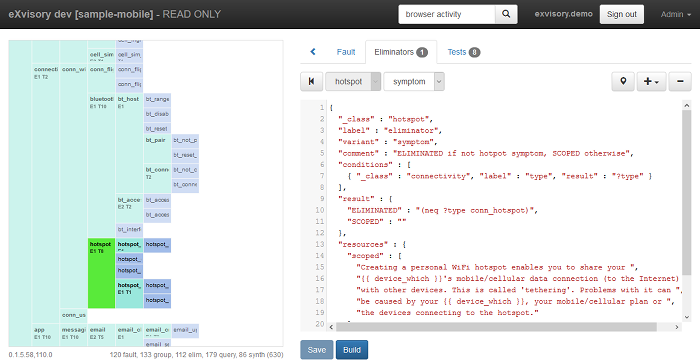Viewport: 700px width, 364px height.
Task: Click the minus remove button
Action: pos(680,81)
